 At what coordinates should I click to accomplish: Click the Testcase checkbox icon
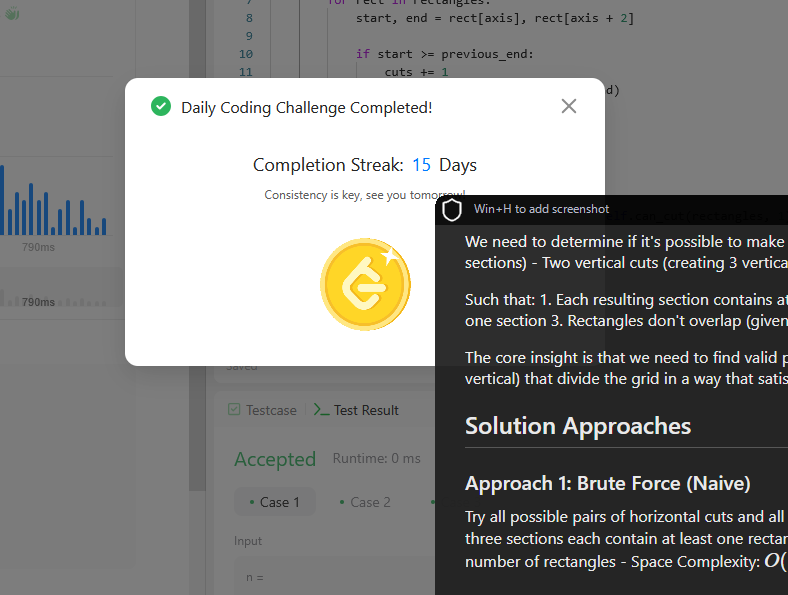[234, 410]
